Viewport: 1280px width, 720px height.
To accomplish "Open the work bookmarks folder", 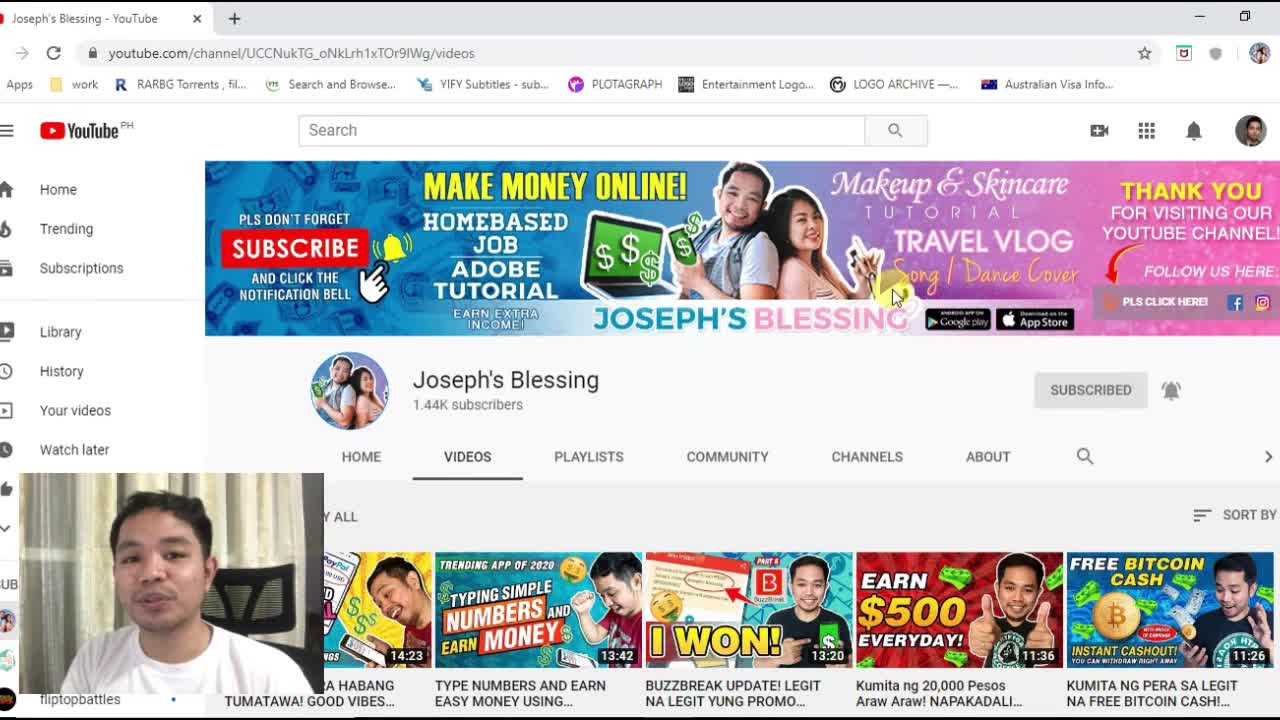I will (x=73, y=84).
